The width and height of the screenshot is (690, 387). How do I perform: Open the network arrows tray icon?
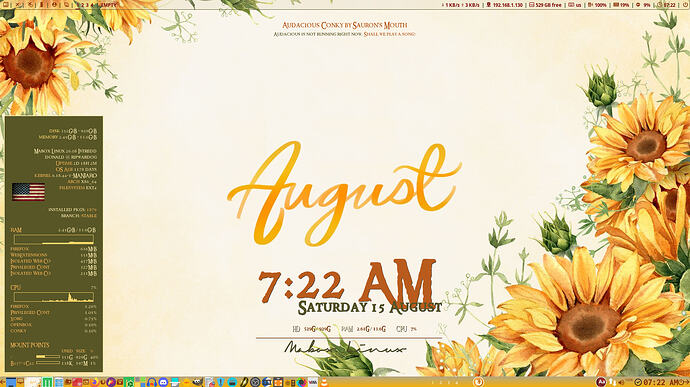click(x=613, y=382)
